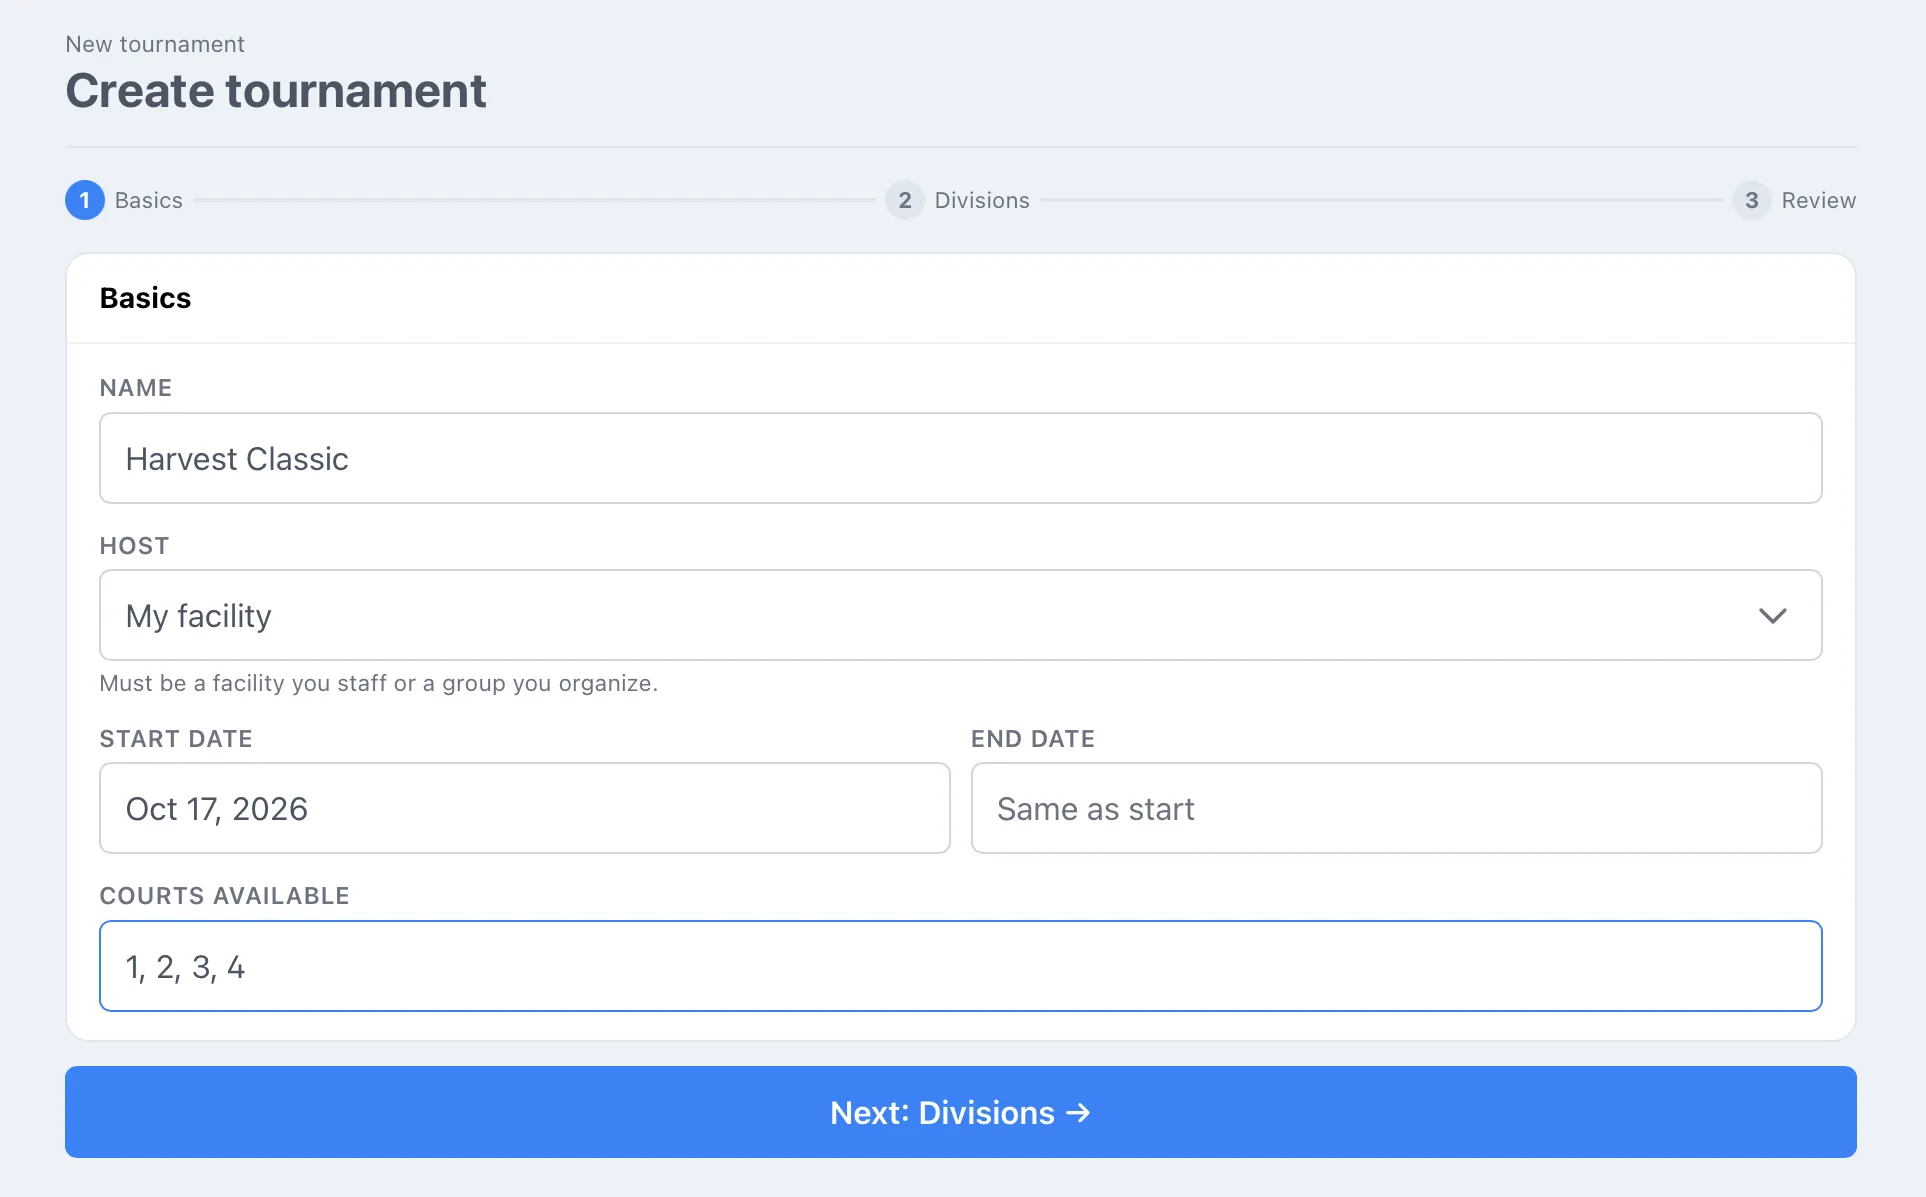Screen dimensions: 1926x1197
Task: Click the 'Basics' card heading
Action: (x=145, y=298)
